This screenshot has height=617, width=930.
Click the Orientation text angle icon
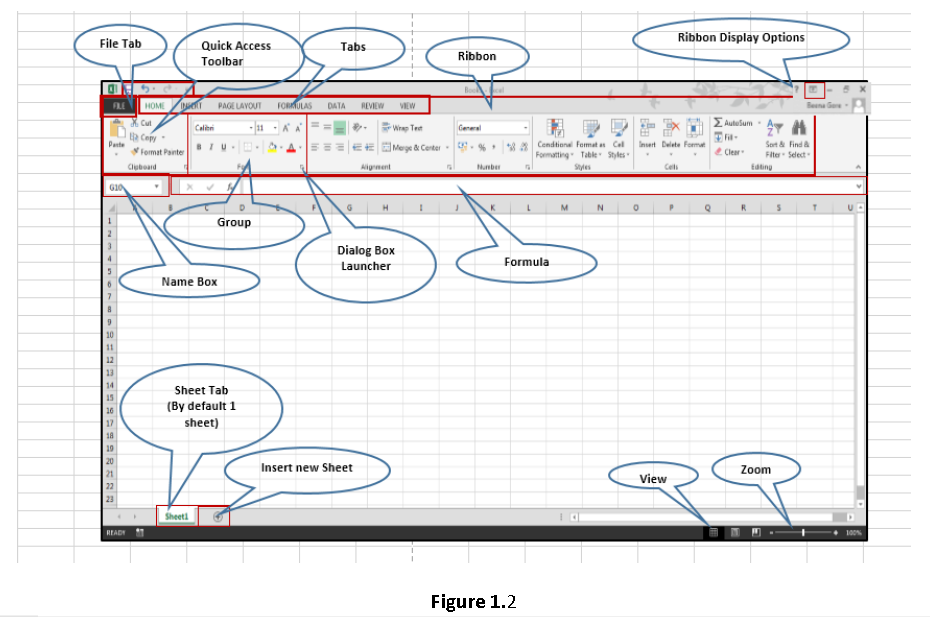click(x=358, y=128)
